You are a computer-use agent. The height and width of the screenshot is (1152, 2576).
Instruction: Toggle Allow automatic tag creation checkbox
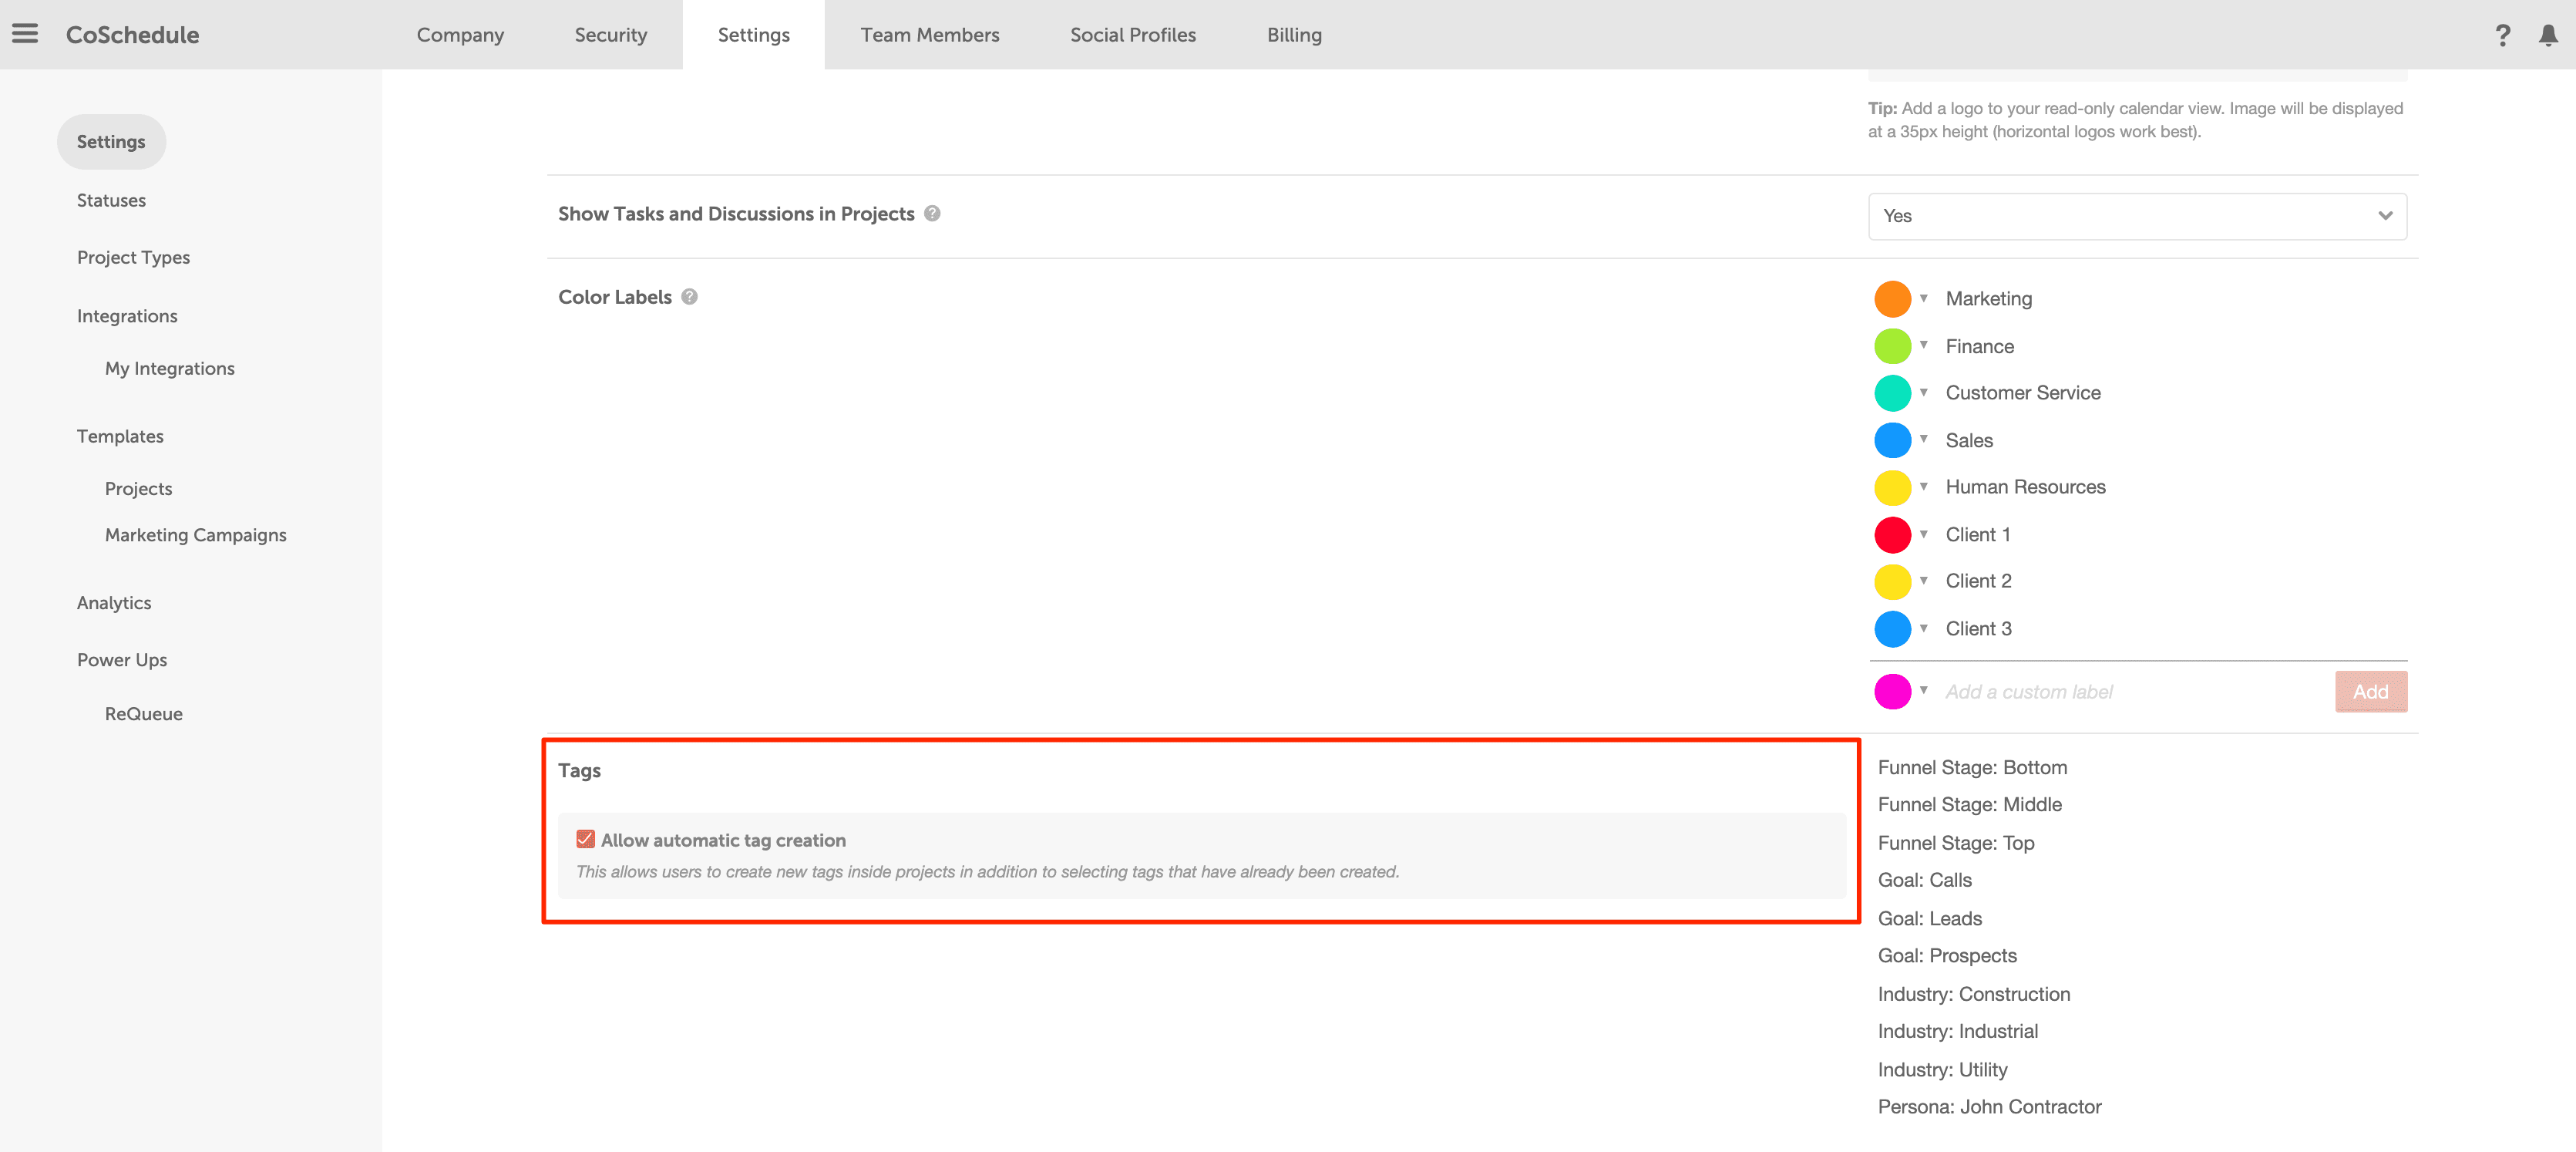pos(586,839)
